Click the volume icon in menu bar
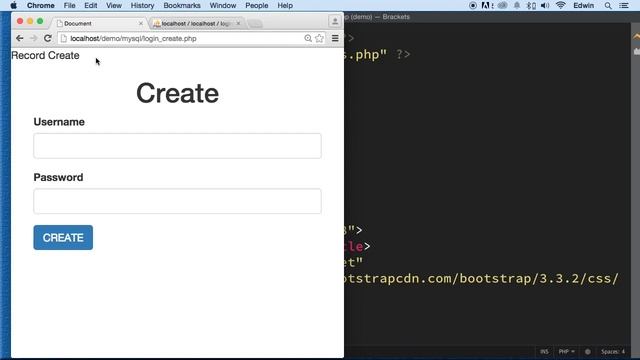Image resolution: width=640 pixels, height=360 pixels. (x=545, y=5)
